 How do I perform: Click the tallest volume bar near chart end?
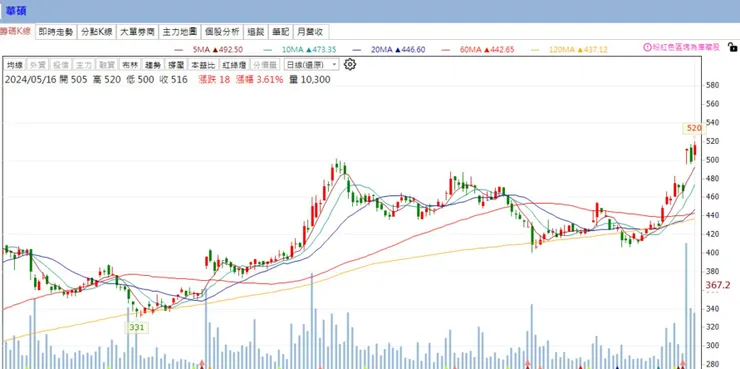686,306
